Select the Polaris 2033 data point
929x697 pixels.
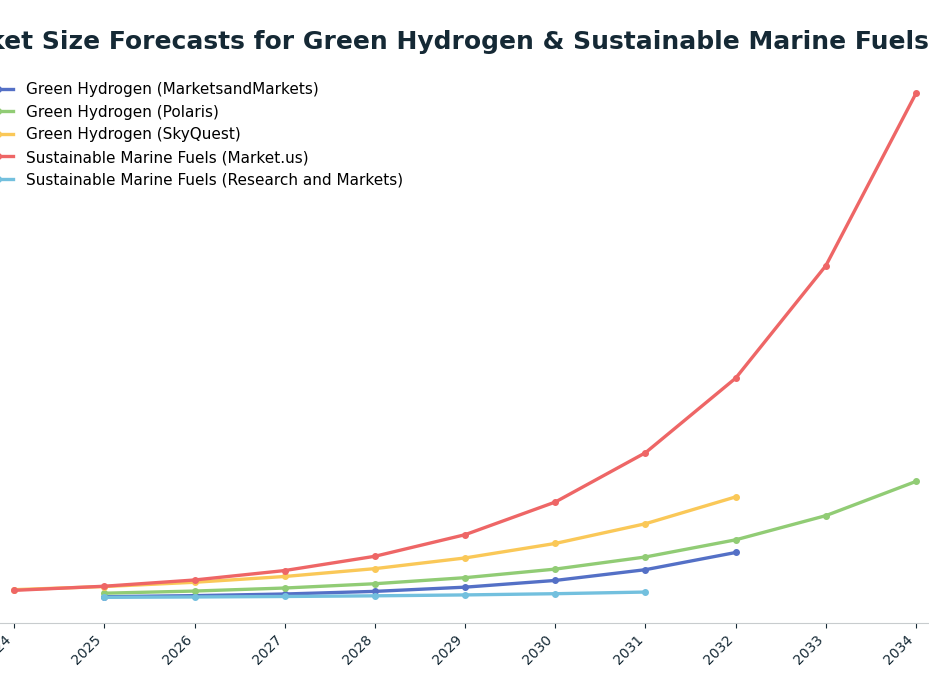point(826,516)
